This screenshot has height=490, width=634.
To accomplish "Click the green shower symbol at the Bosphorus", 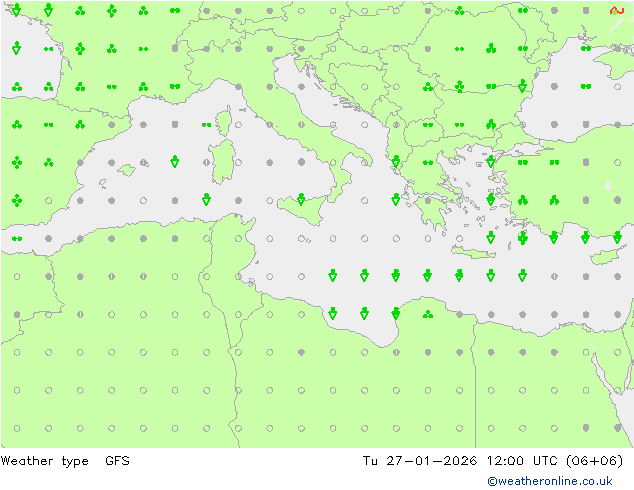I will (x=490, y=162).
